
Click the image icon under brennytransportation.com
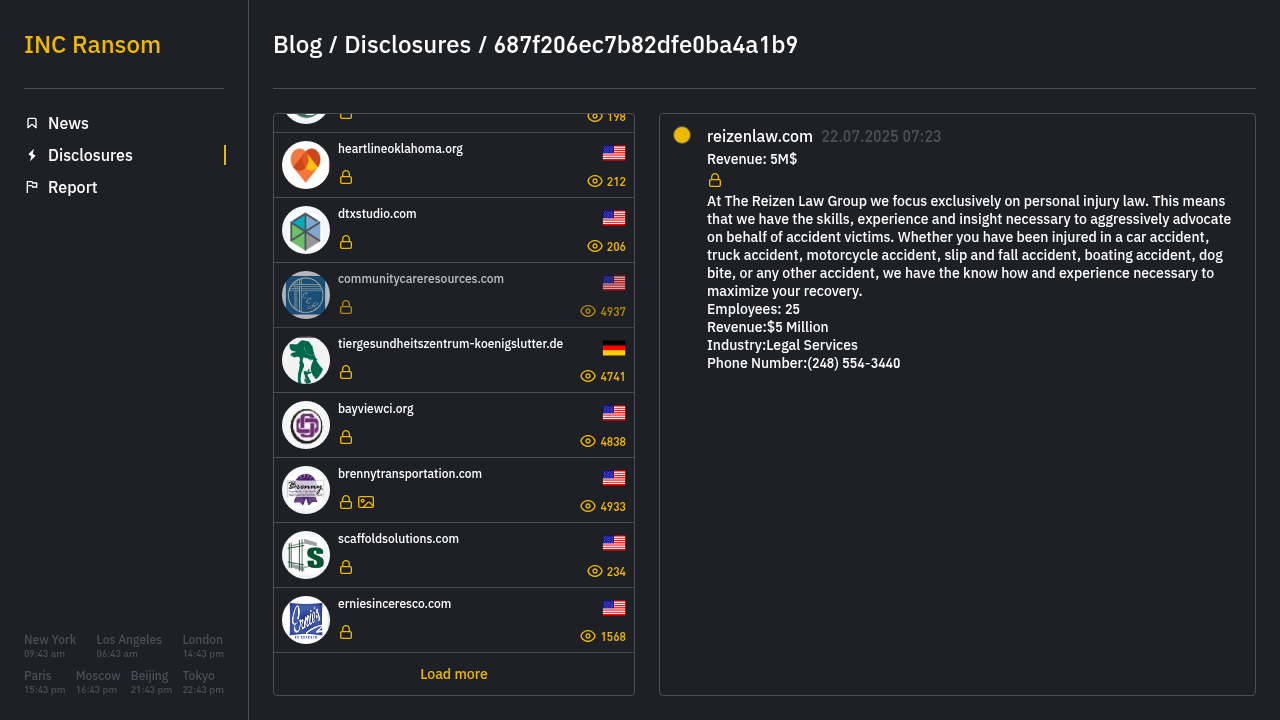pyautogui.click(x=366, y=502)
